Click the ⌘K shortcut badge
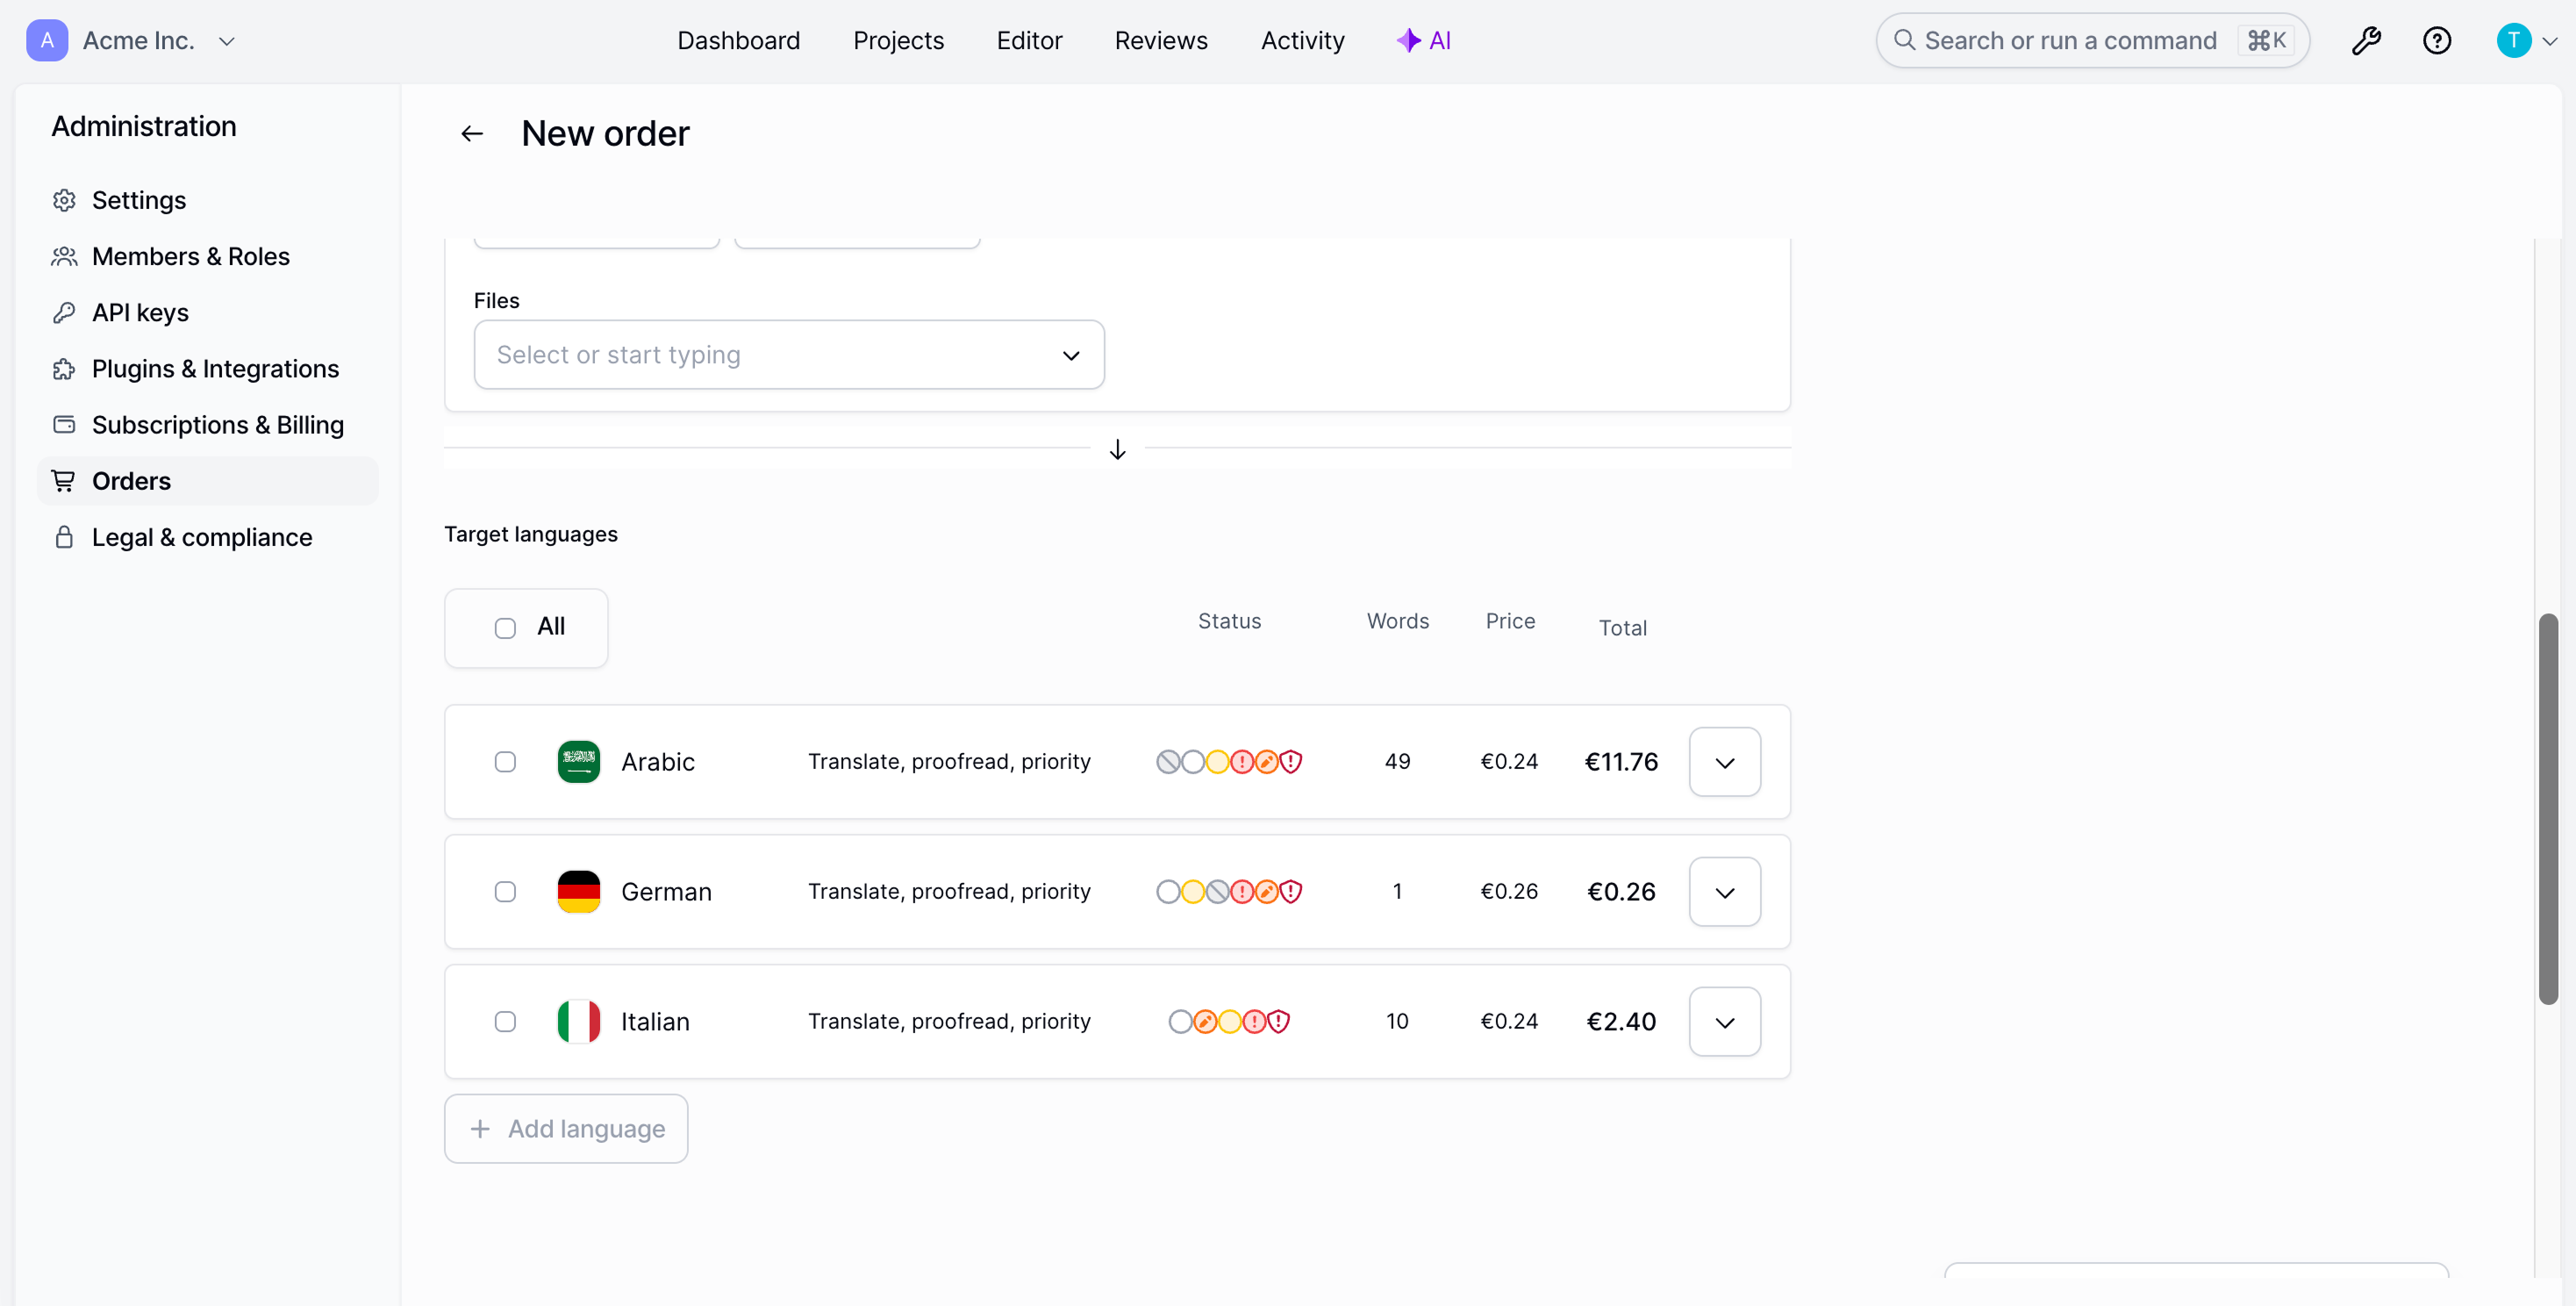2576x1306 pixels. pyautogui.click(x=2266, y=41)
